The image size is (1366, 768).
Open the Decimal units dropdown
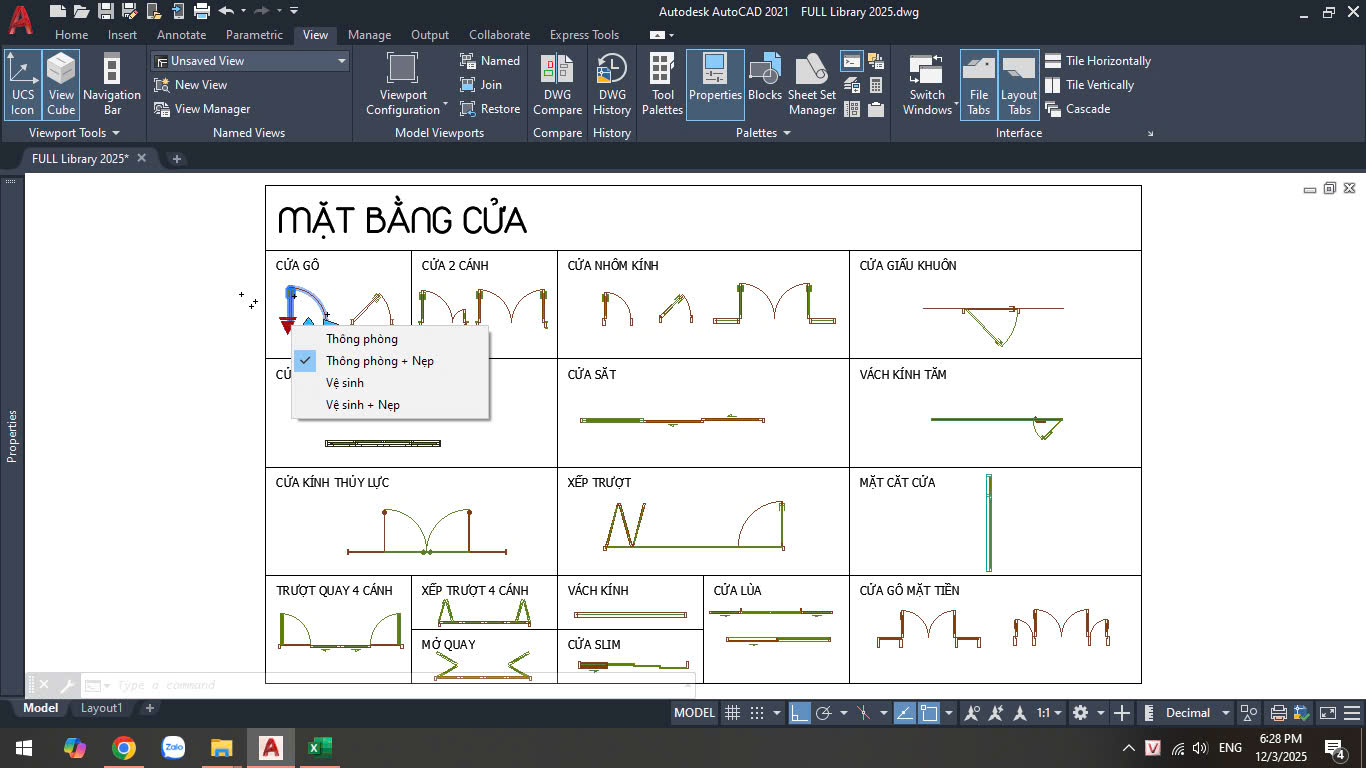click(1198, 713)
